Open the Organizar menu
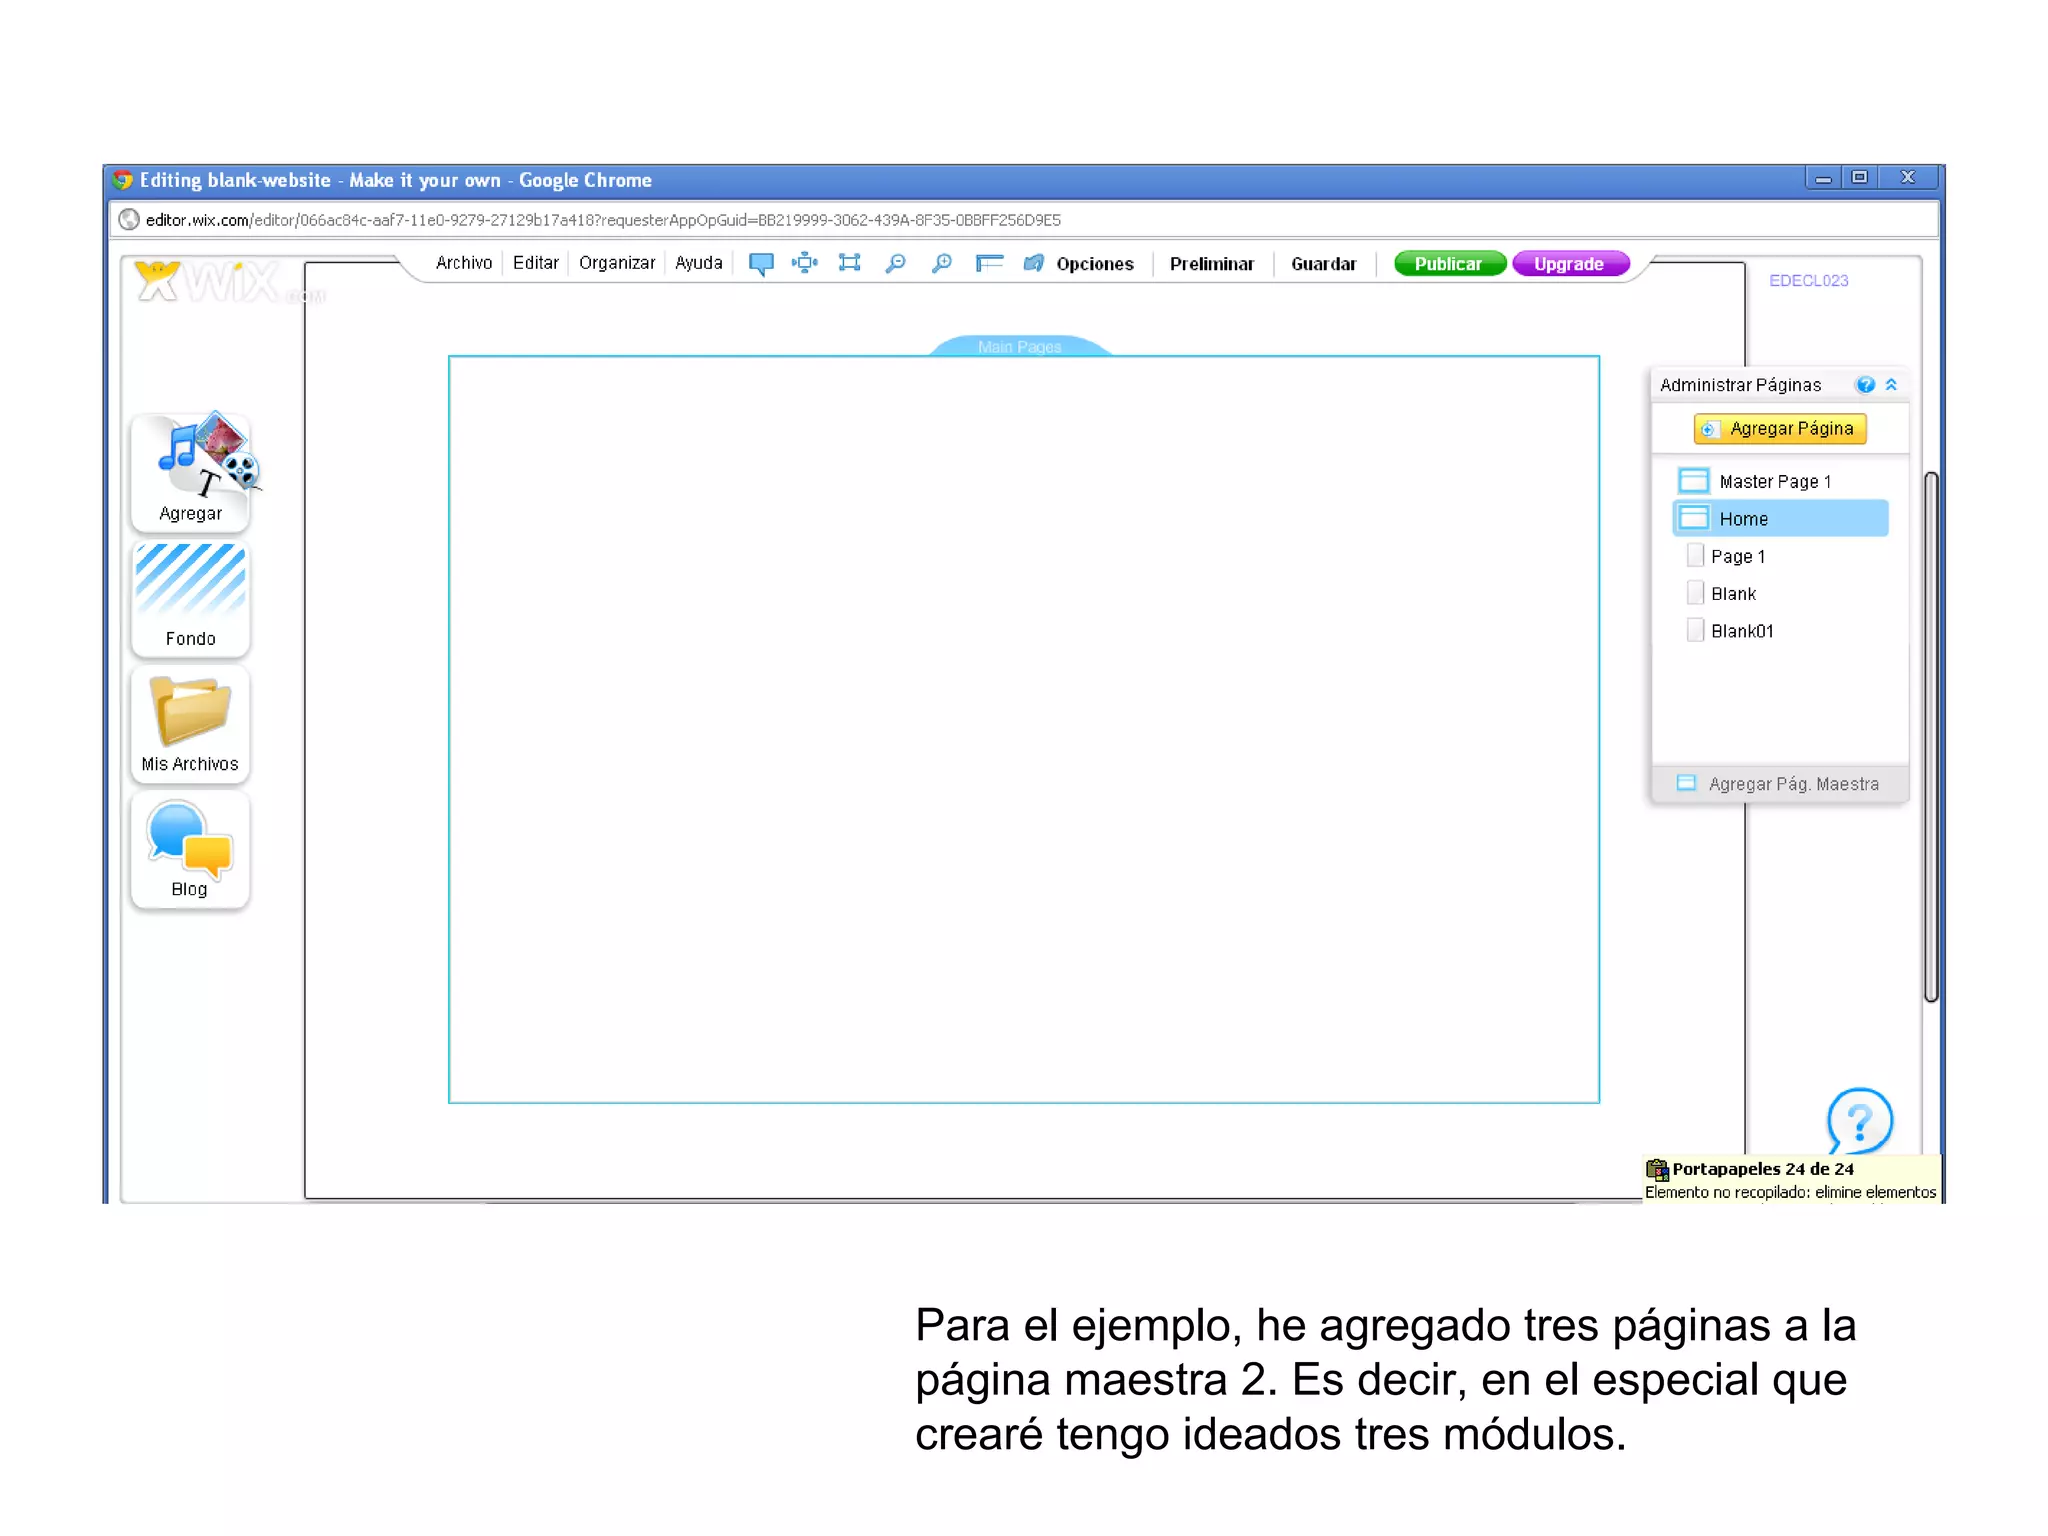2048x1536 pixels. tap(616, 263)
